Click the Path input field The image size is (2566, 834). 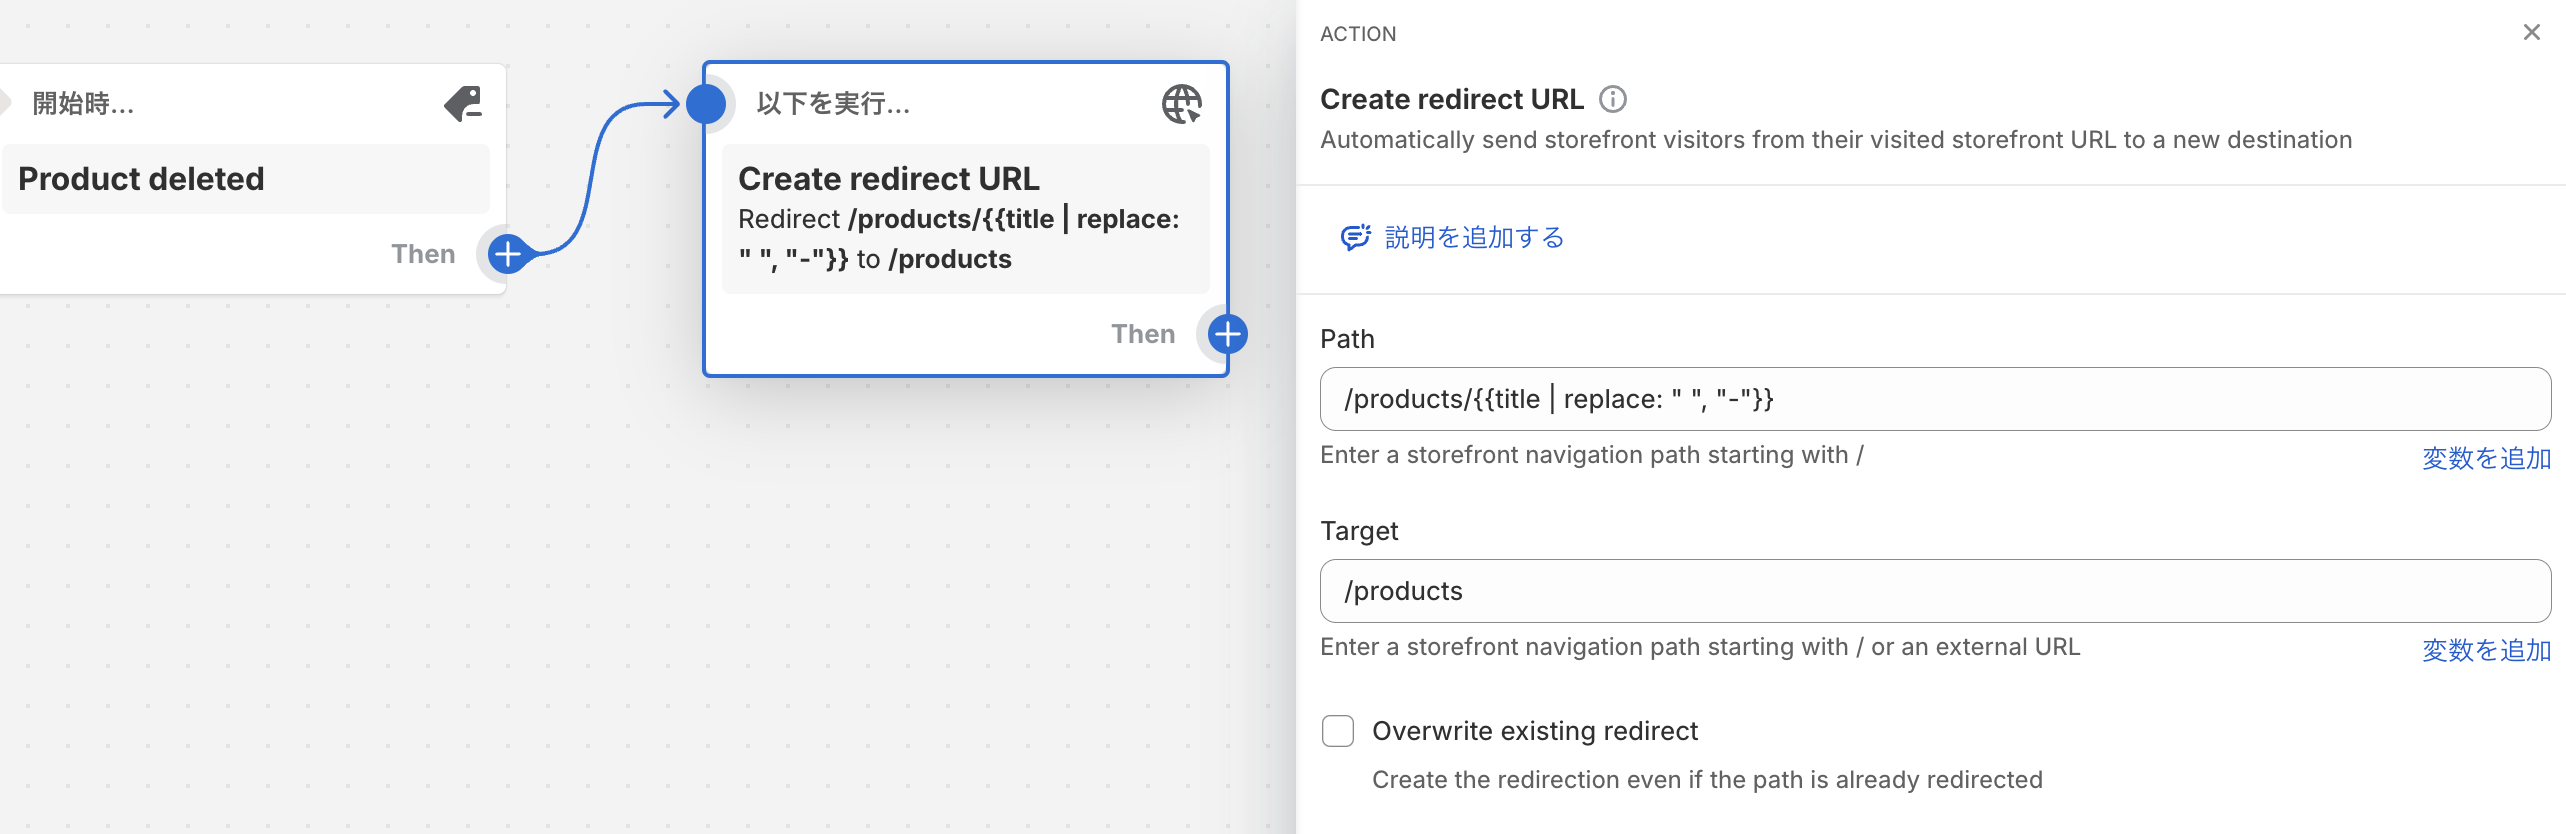(x=1935, y=399)
